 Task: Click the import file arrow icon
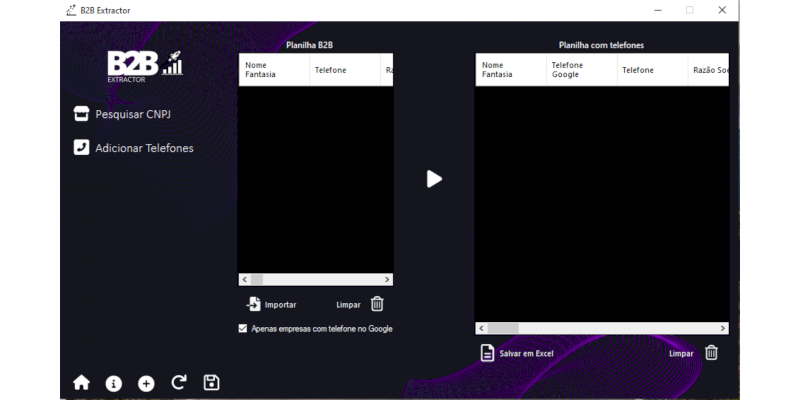point(254,304)
